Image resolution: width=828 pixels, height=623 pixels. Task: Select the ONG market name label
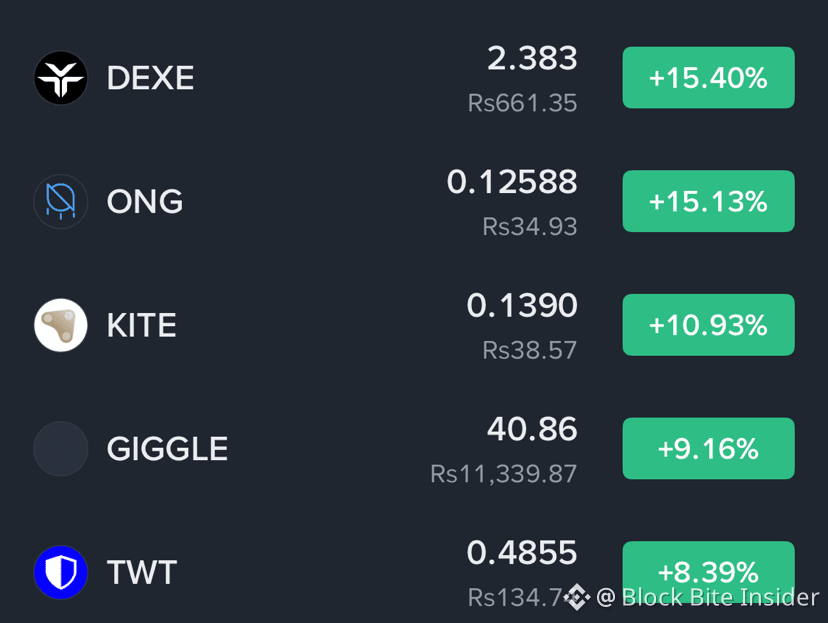coord(145,202)
